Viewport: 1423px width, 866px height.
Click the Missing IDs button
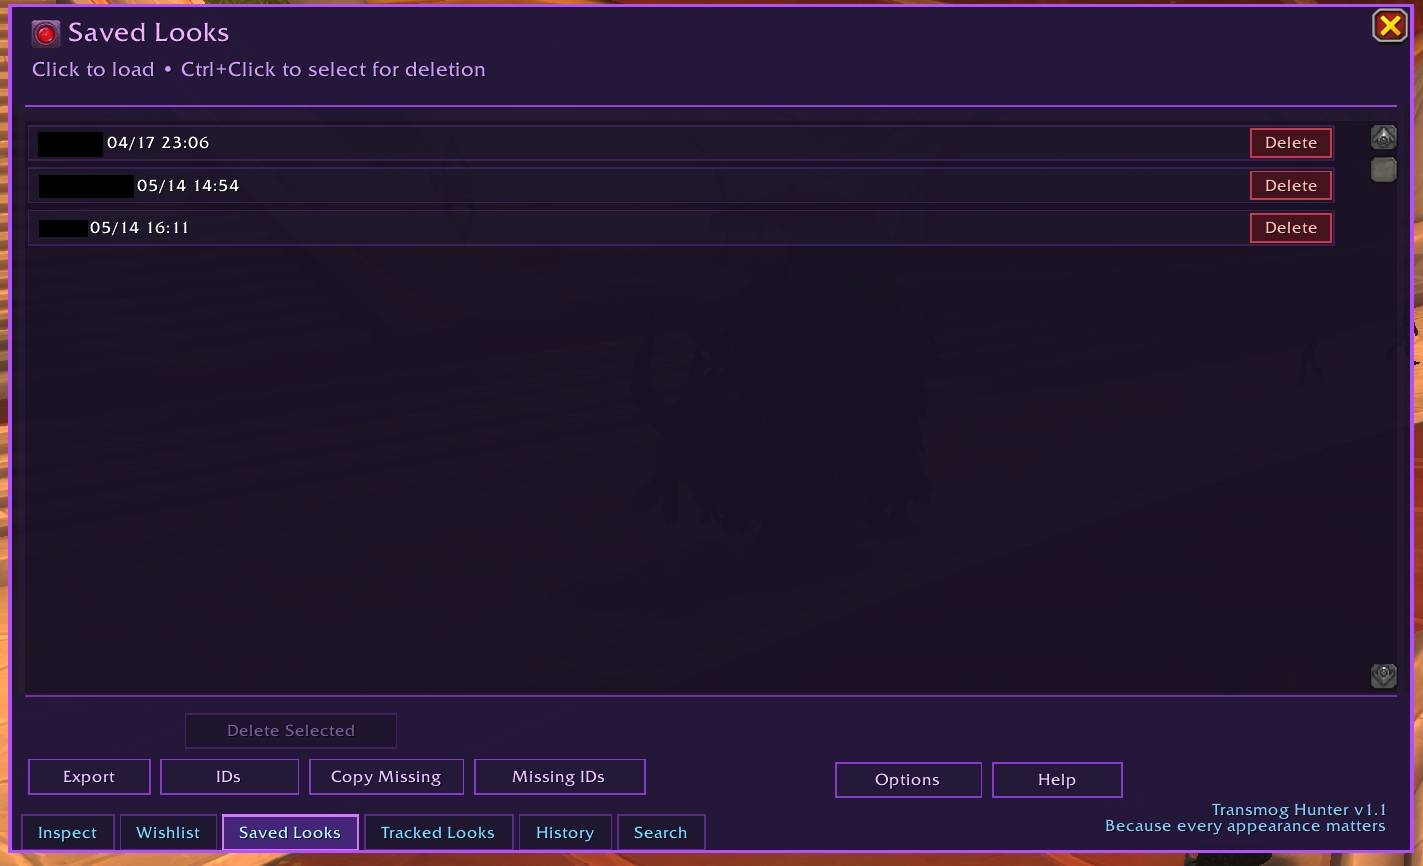559,777
